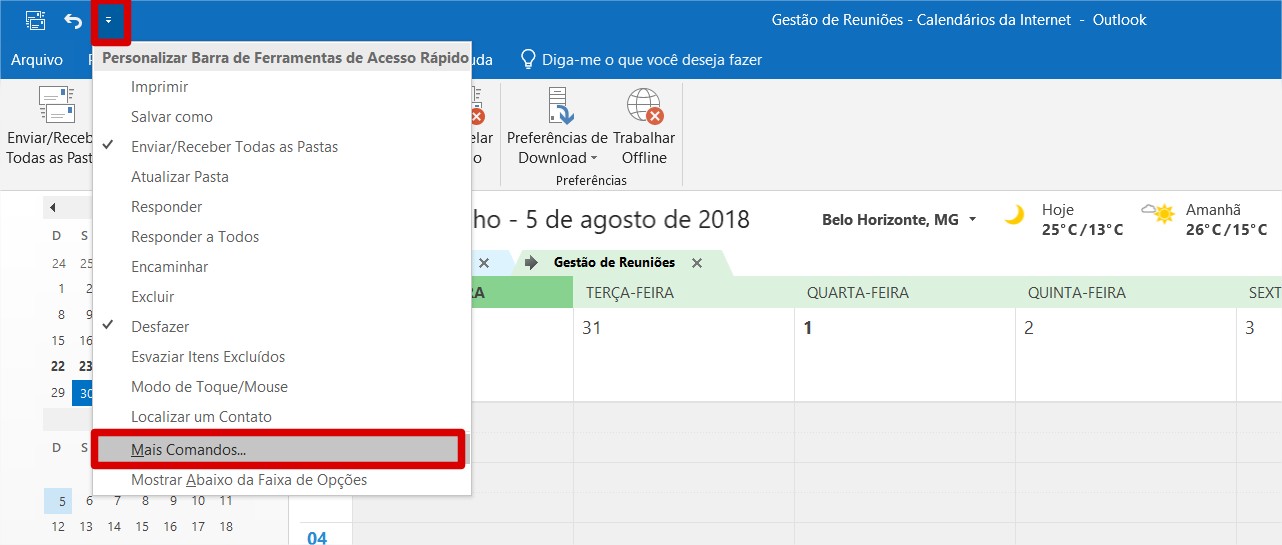This screenshot has height=545, width=1282.
Task: Select day 2 in the calendar grid
Action: (x=1126, y=354)
